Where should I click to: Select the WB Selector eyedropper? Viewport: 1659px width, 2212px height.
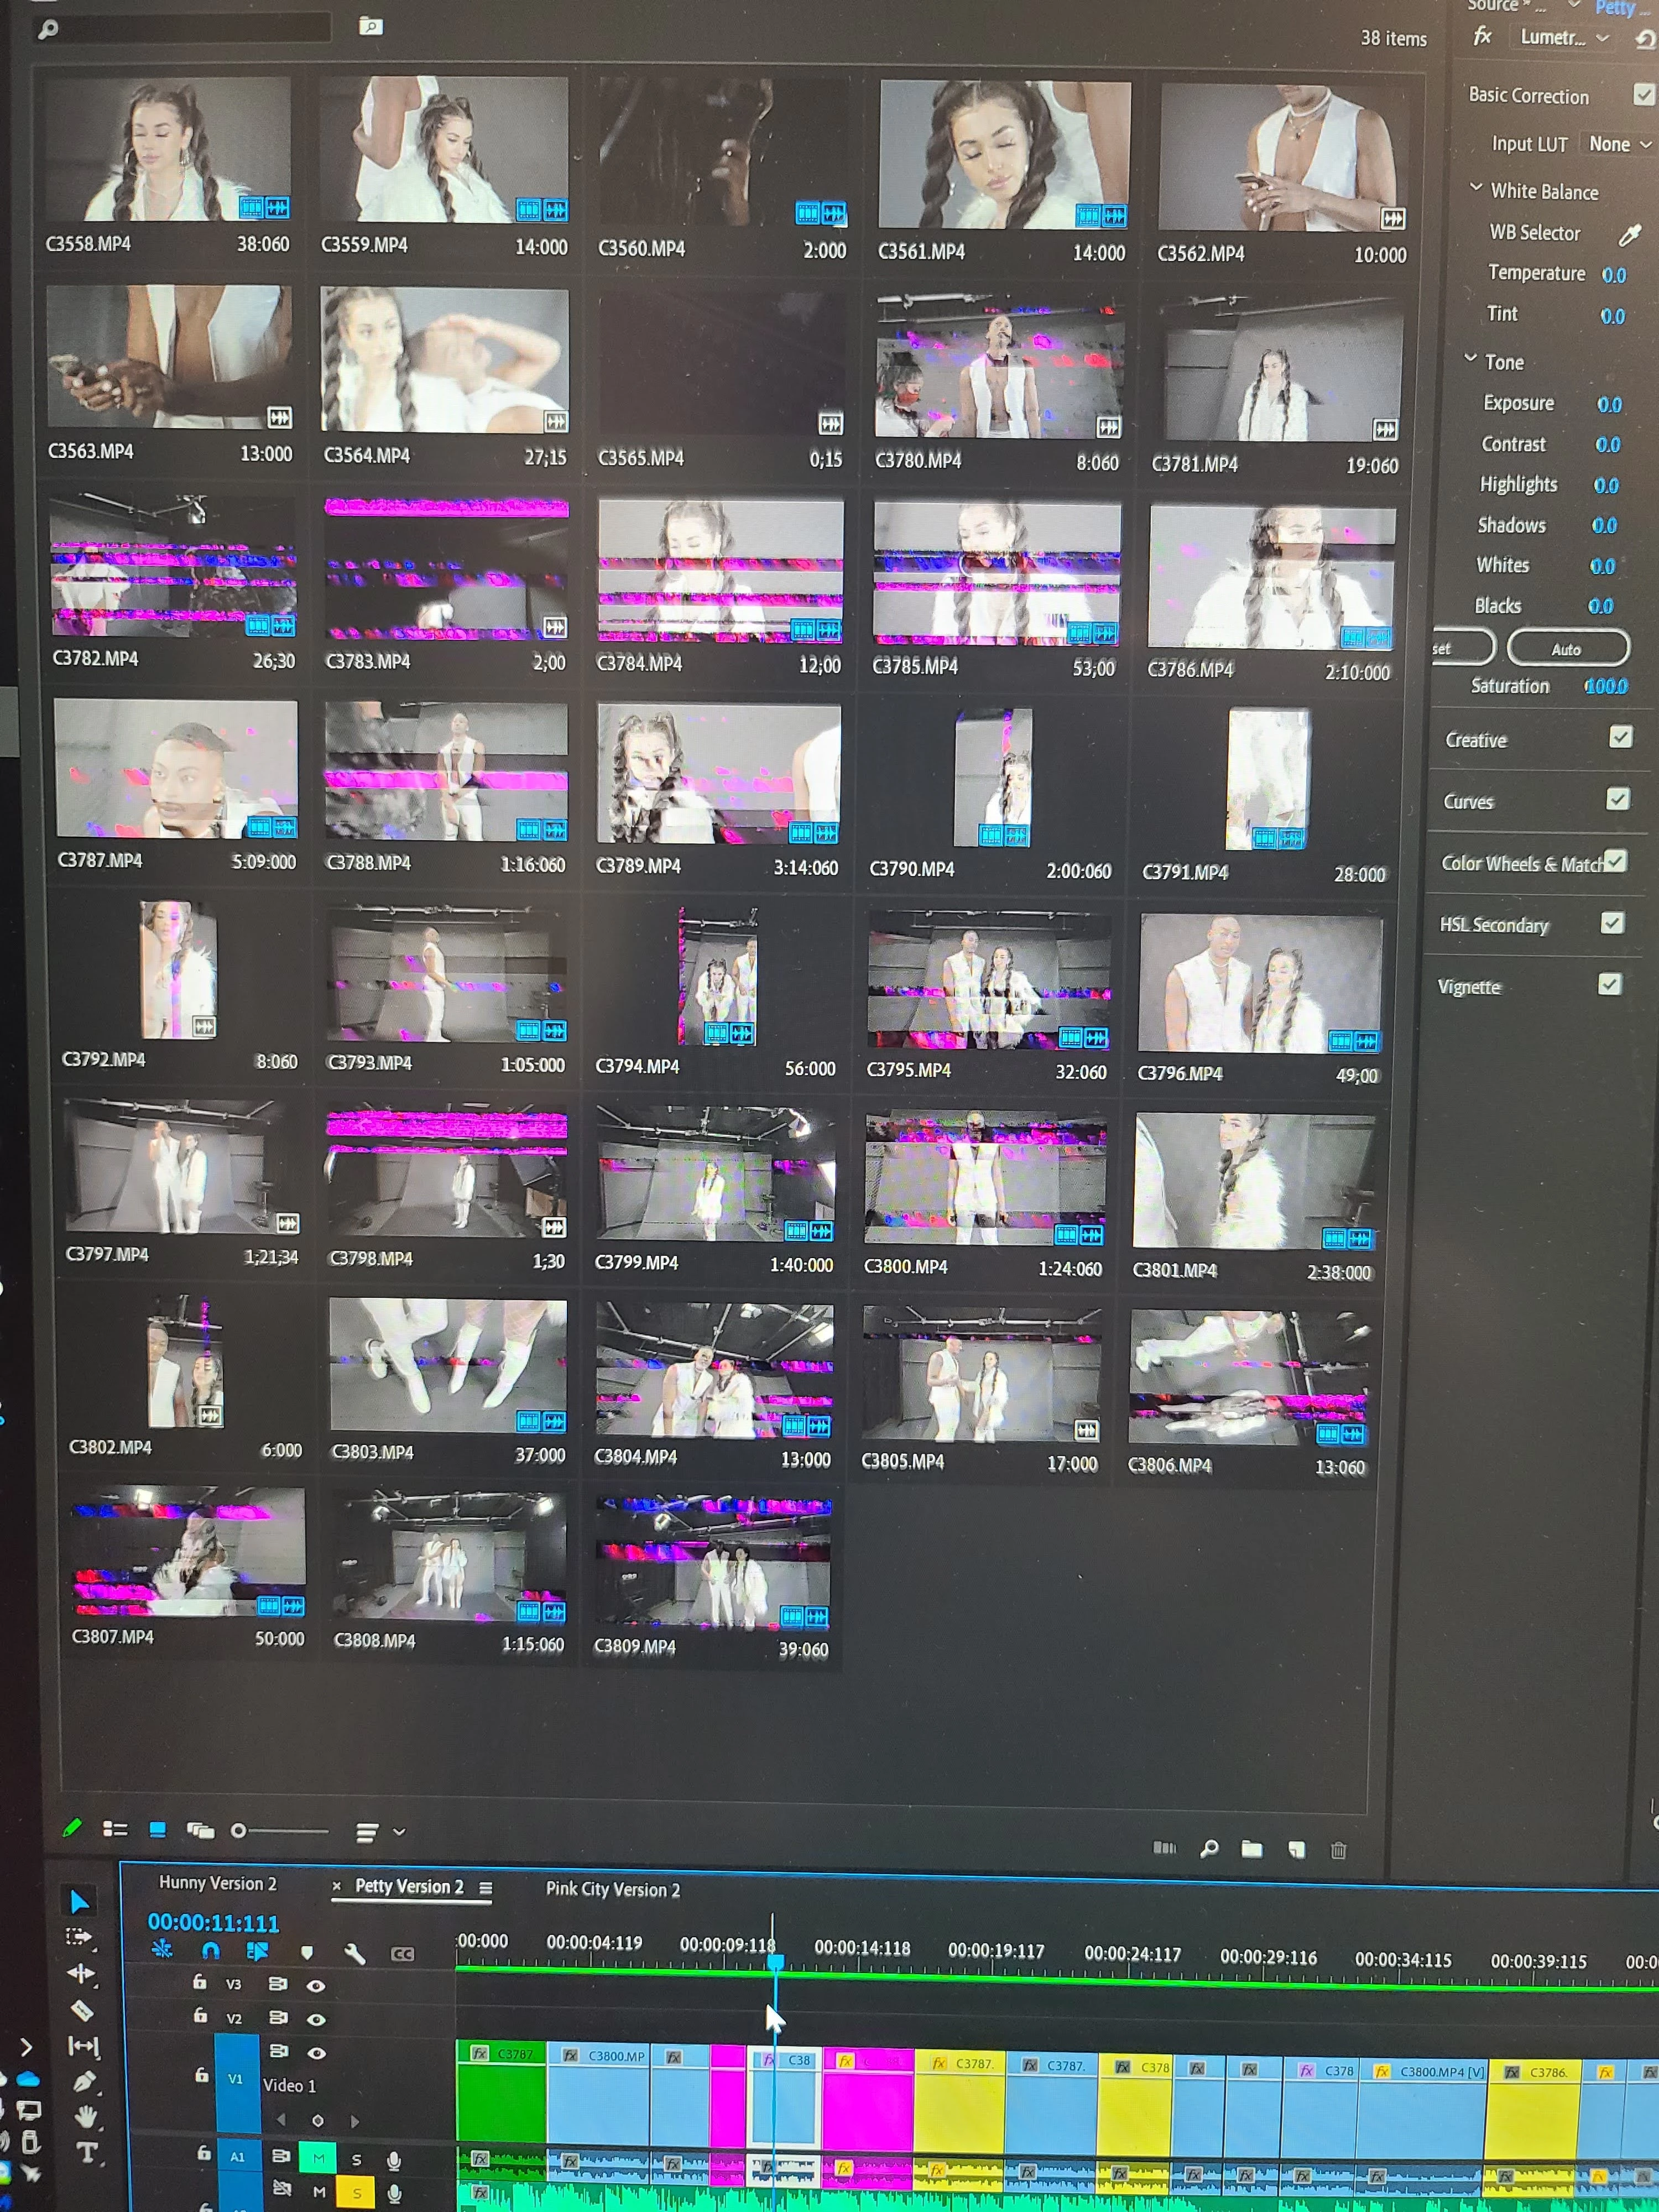click(1629, 235)
